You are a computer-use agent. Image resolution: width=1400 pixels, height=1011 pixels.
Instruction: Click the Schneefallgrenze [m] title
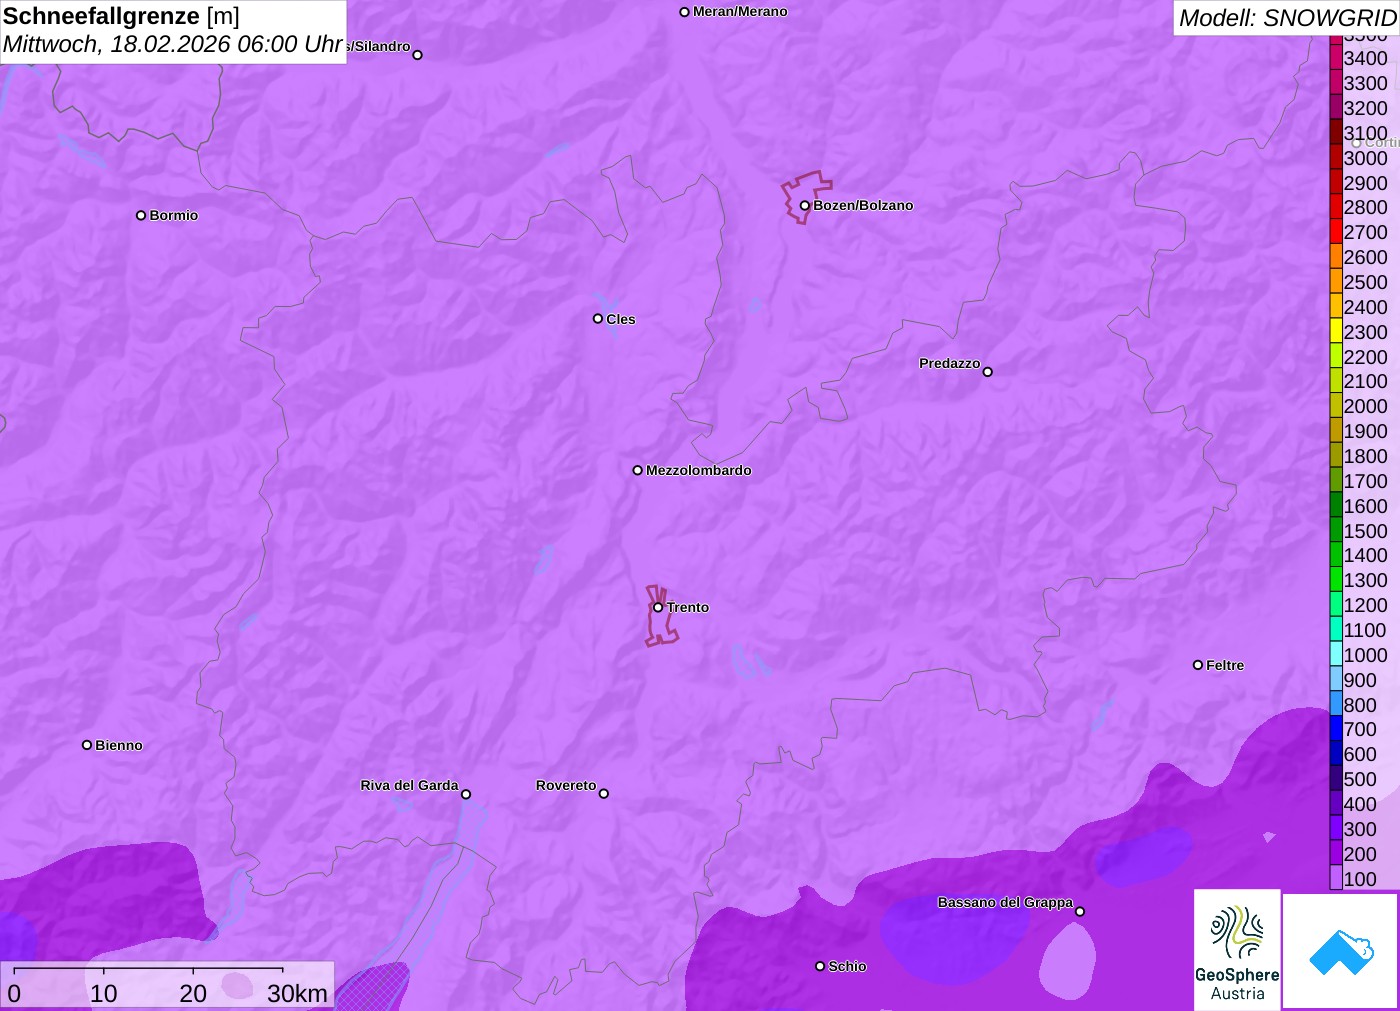tap(121, 16)
